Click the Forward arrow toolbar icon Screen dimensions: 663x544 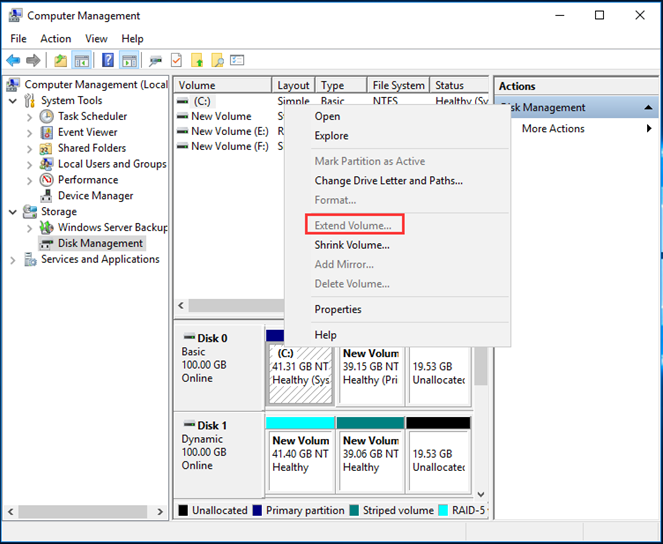coord(33,60)
